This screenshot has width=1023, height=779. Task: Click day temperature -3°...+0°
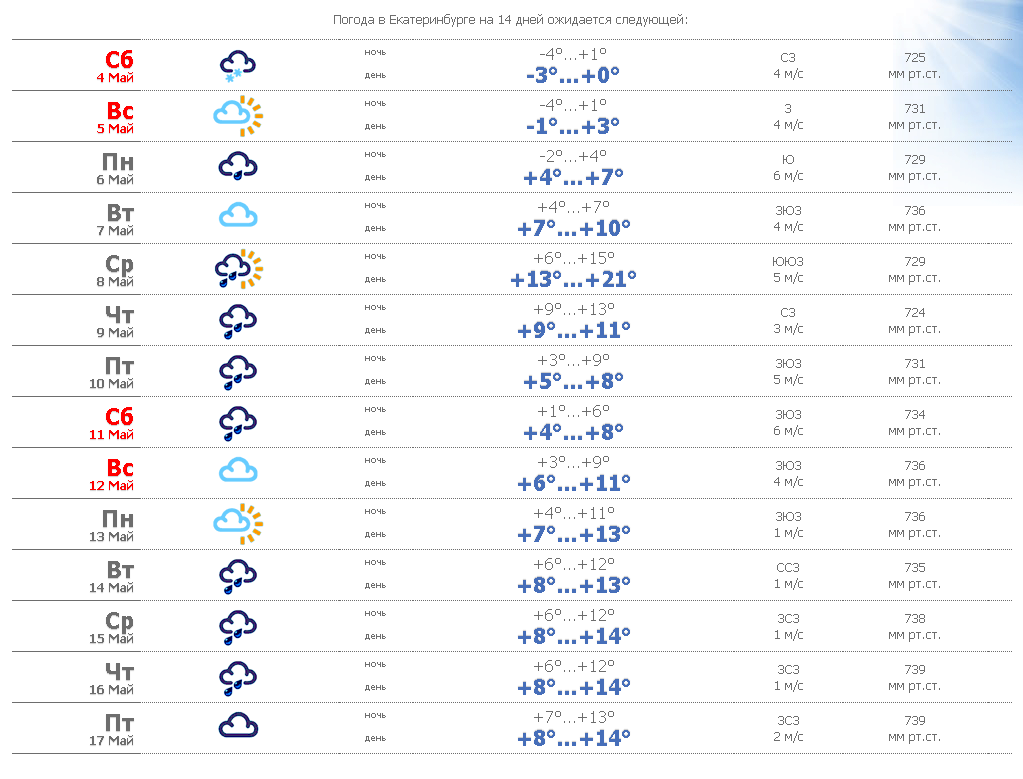click(x=573, y=76)
